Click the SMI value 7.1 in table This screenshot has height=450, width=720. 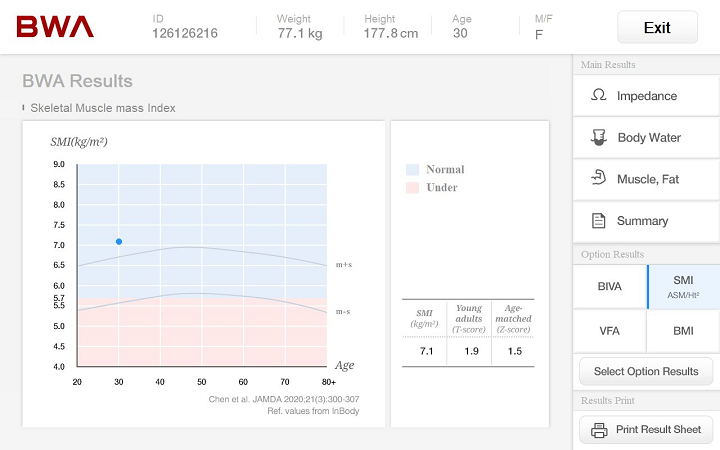pos(425,351)
